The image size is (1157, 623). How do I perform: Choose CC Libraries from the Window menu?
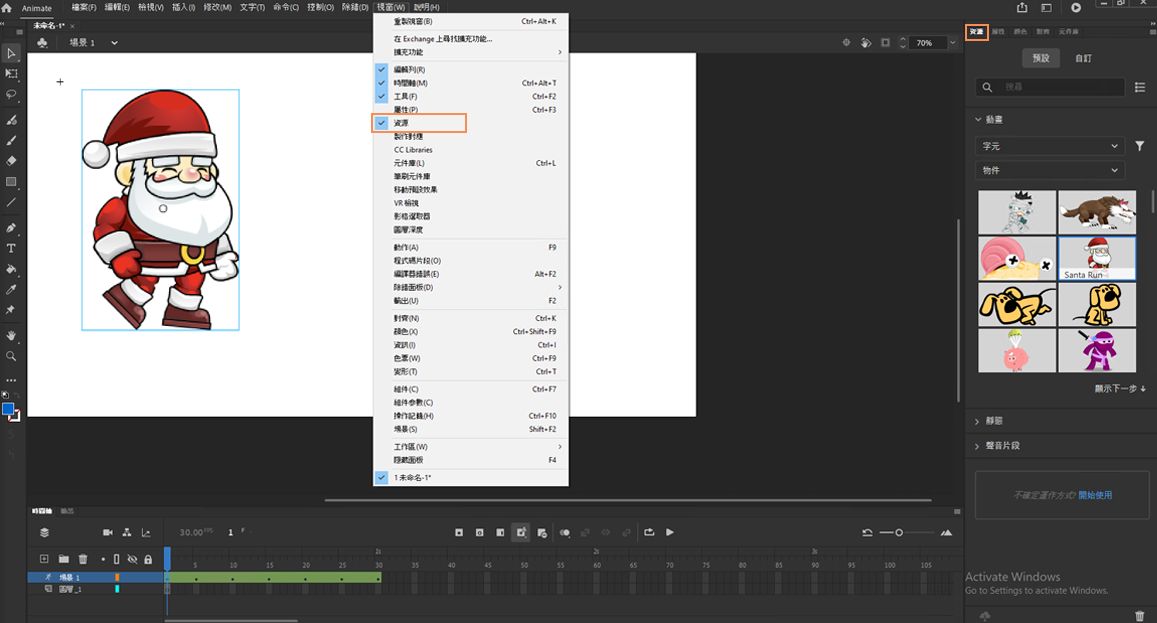coord(471,150)
